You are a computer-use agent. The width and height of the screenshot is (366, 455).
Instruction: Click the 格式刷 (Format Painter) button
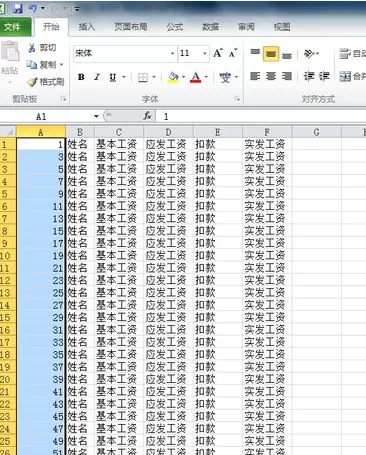coord(46,82)
